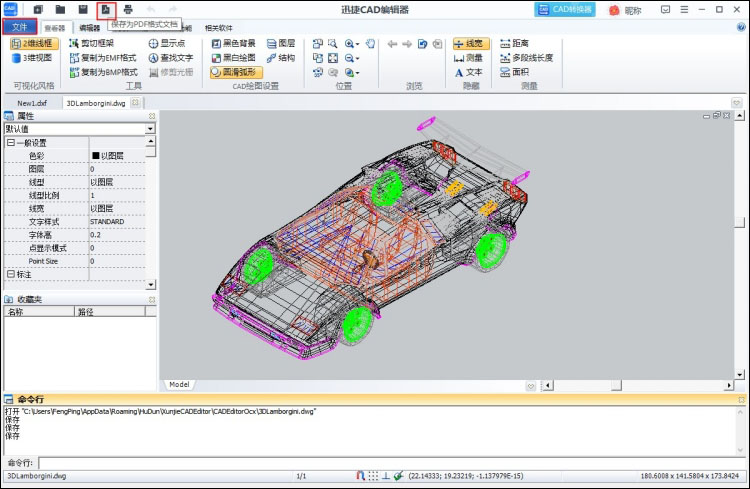
Task: Toggle 黑色背景 black background
Action: (233, 44)
